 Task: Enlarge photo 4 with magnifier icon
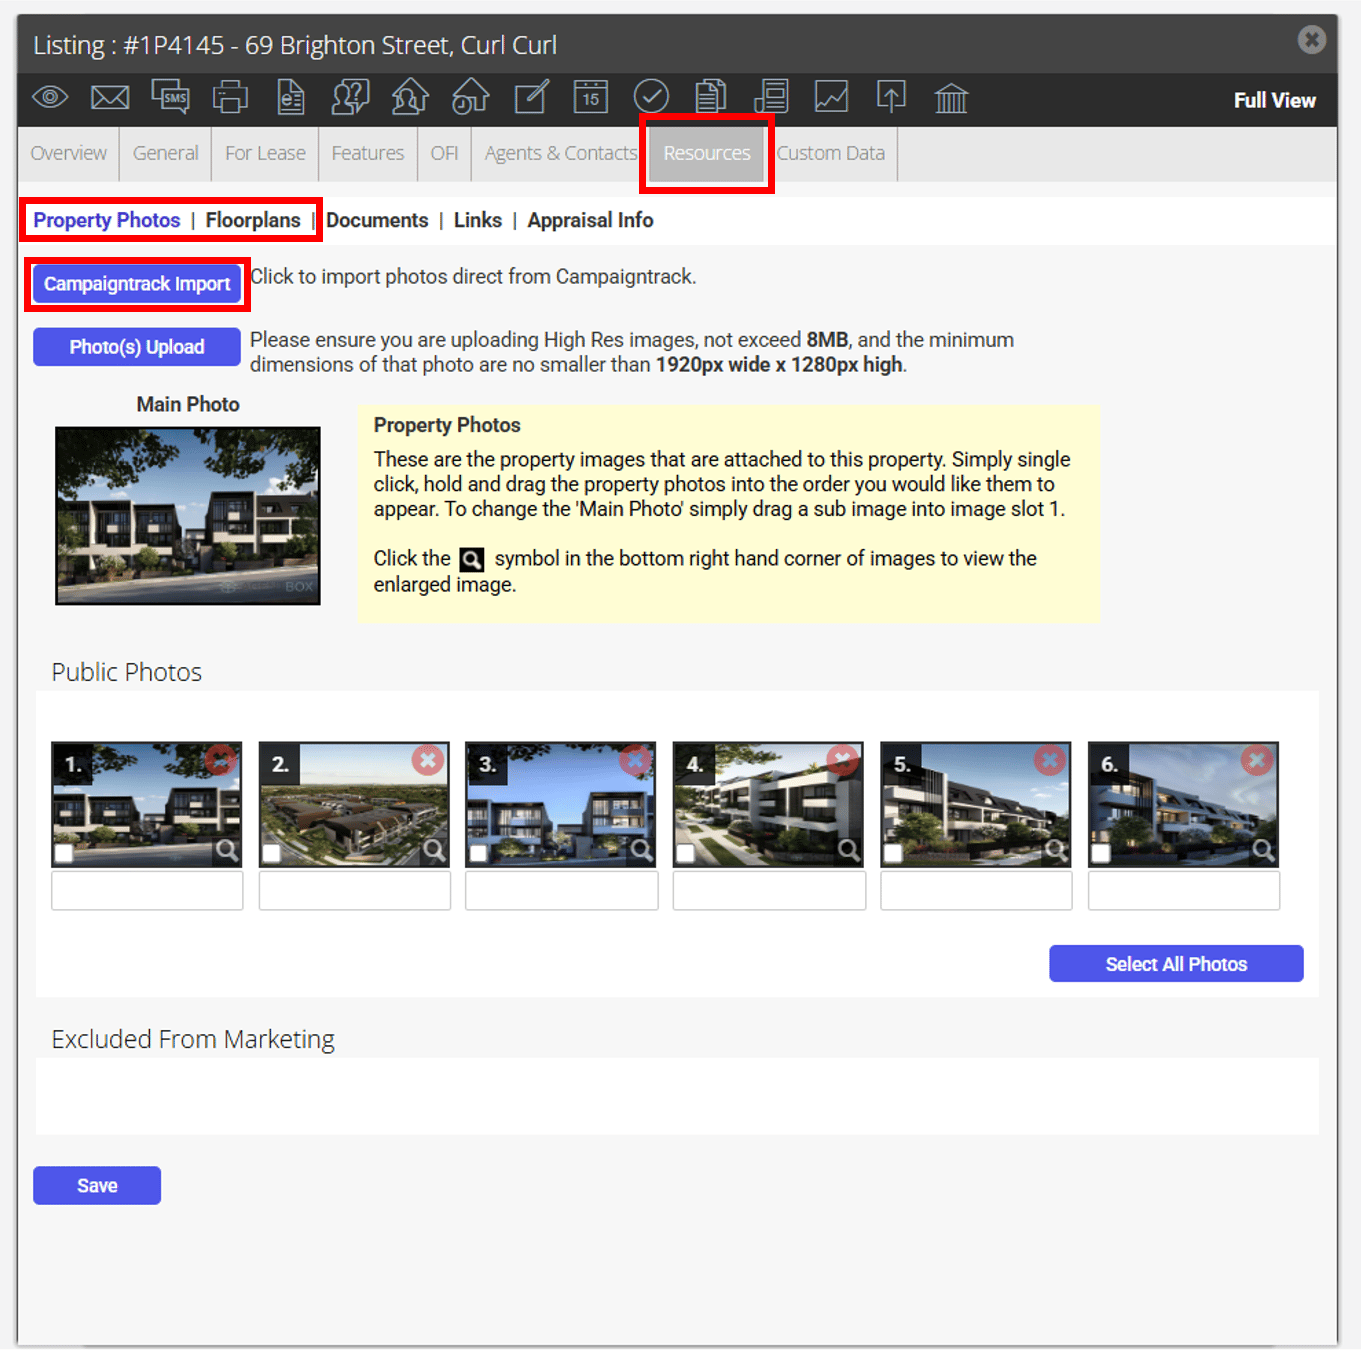pyautogui.click(x=849, y=850)
